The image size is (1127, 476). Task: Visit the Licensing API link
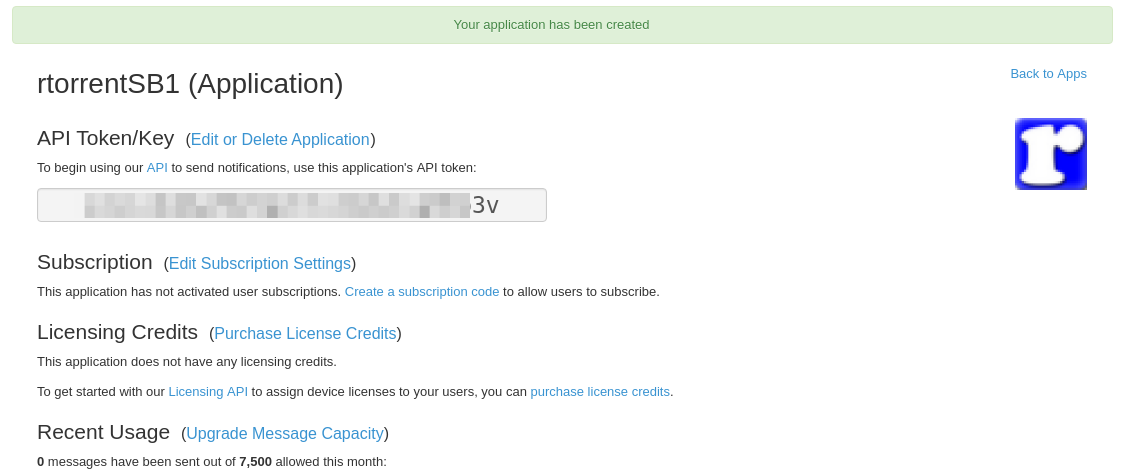pos(208,392)
